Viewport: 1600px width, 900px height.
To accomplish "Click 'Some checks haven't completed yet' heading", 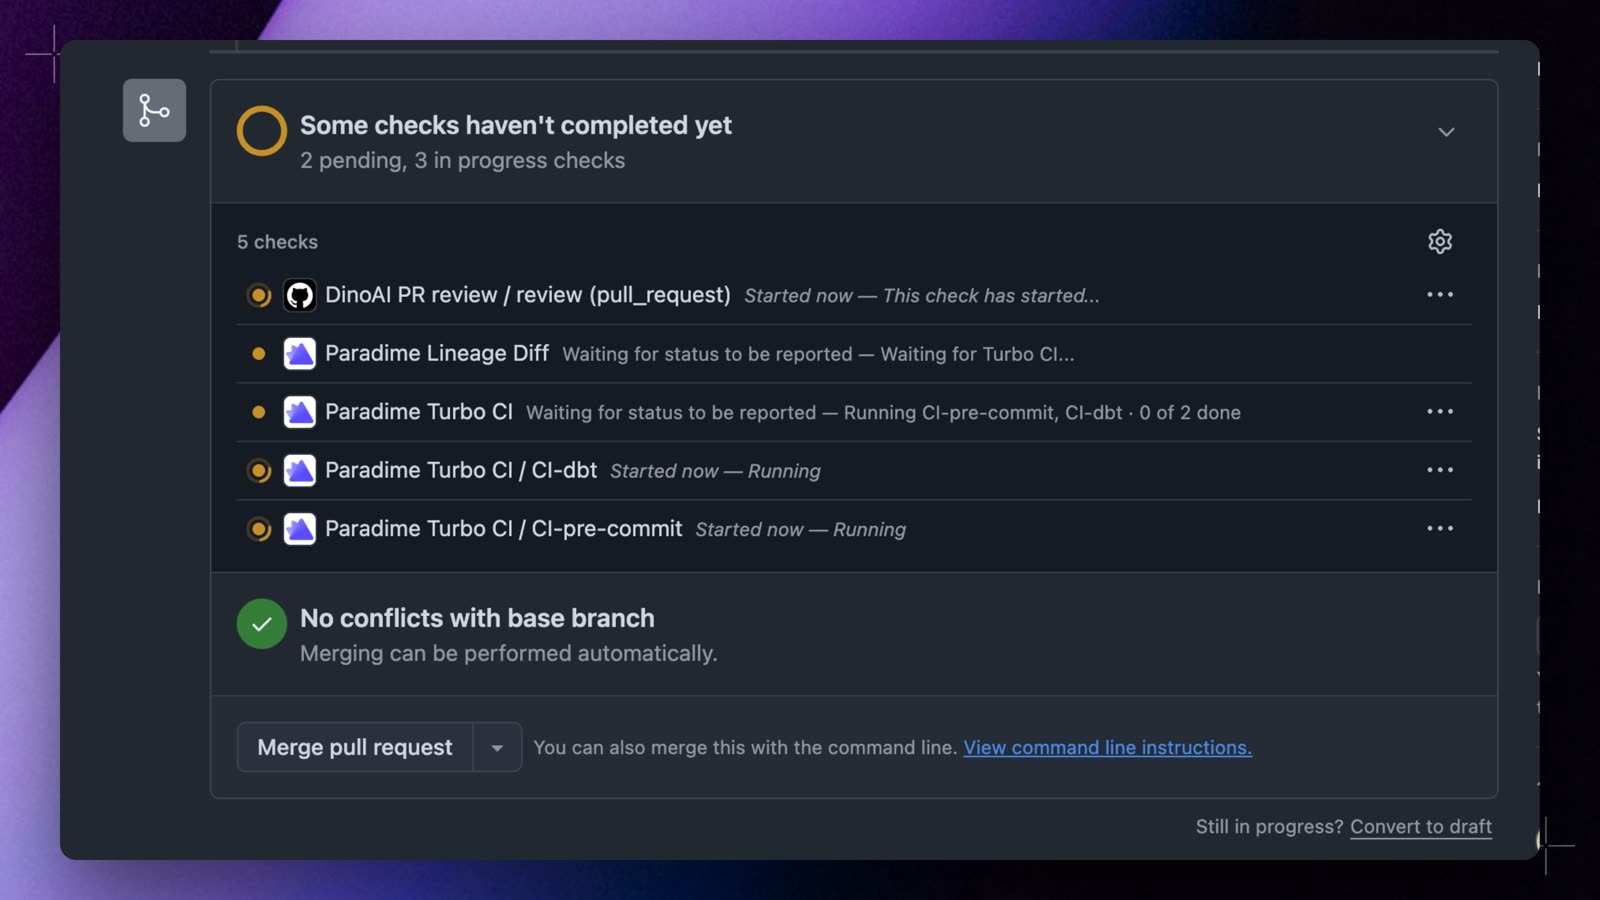I will (x=516, y=125).
